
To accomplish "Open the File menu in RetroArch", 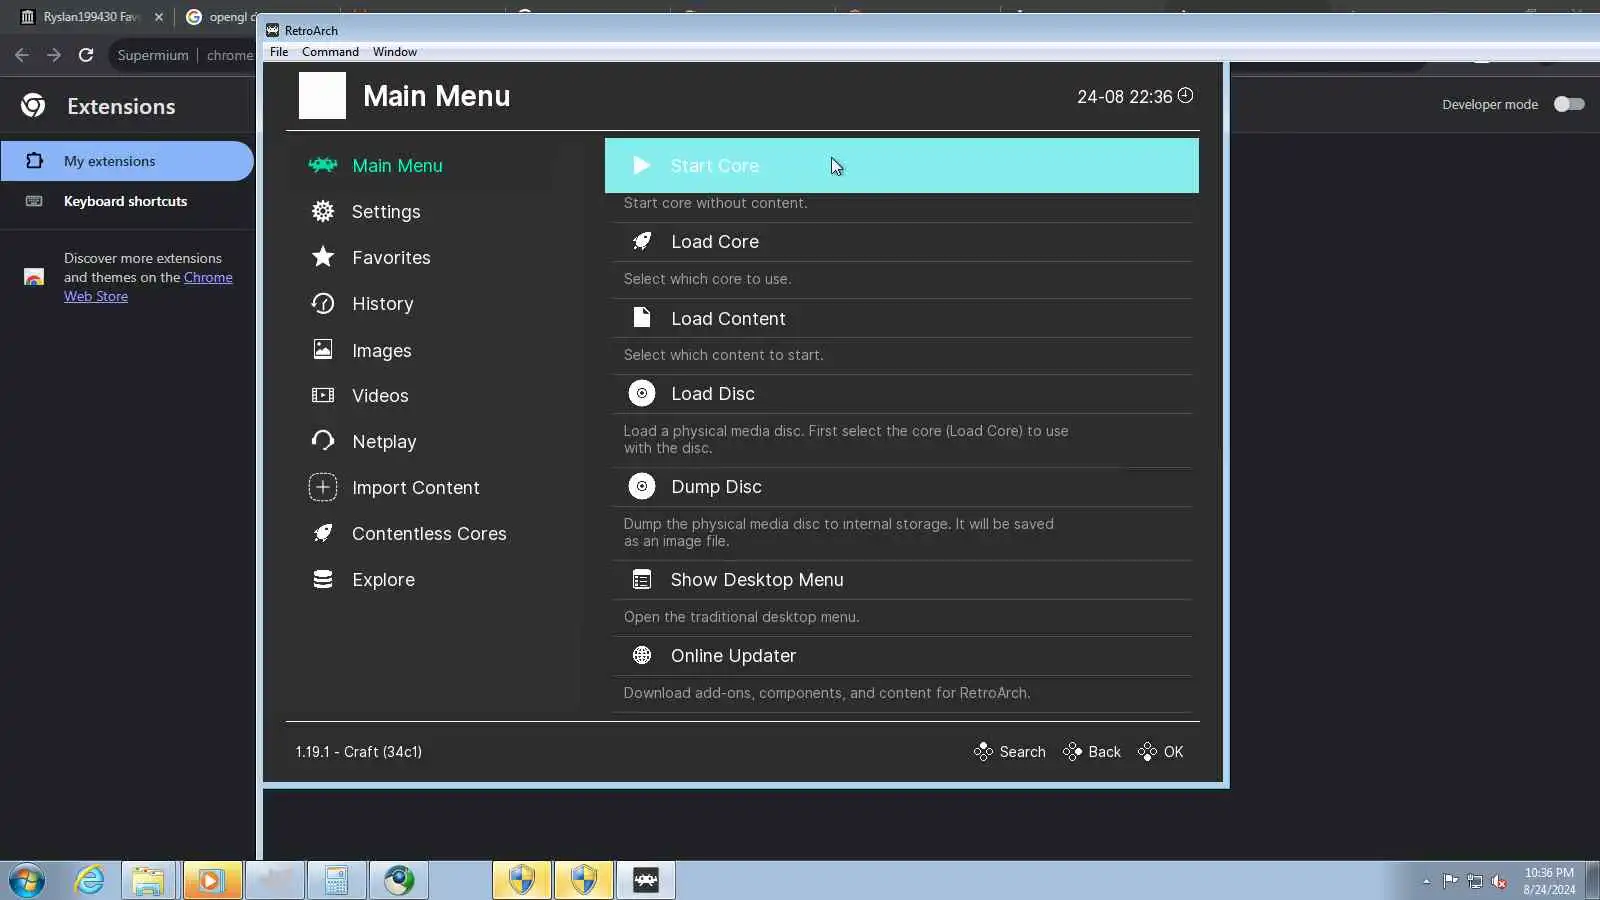I will (x=279, y=52).
